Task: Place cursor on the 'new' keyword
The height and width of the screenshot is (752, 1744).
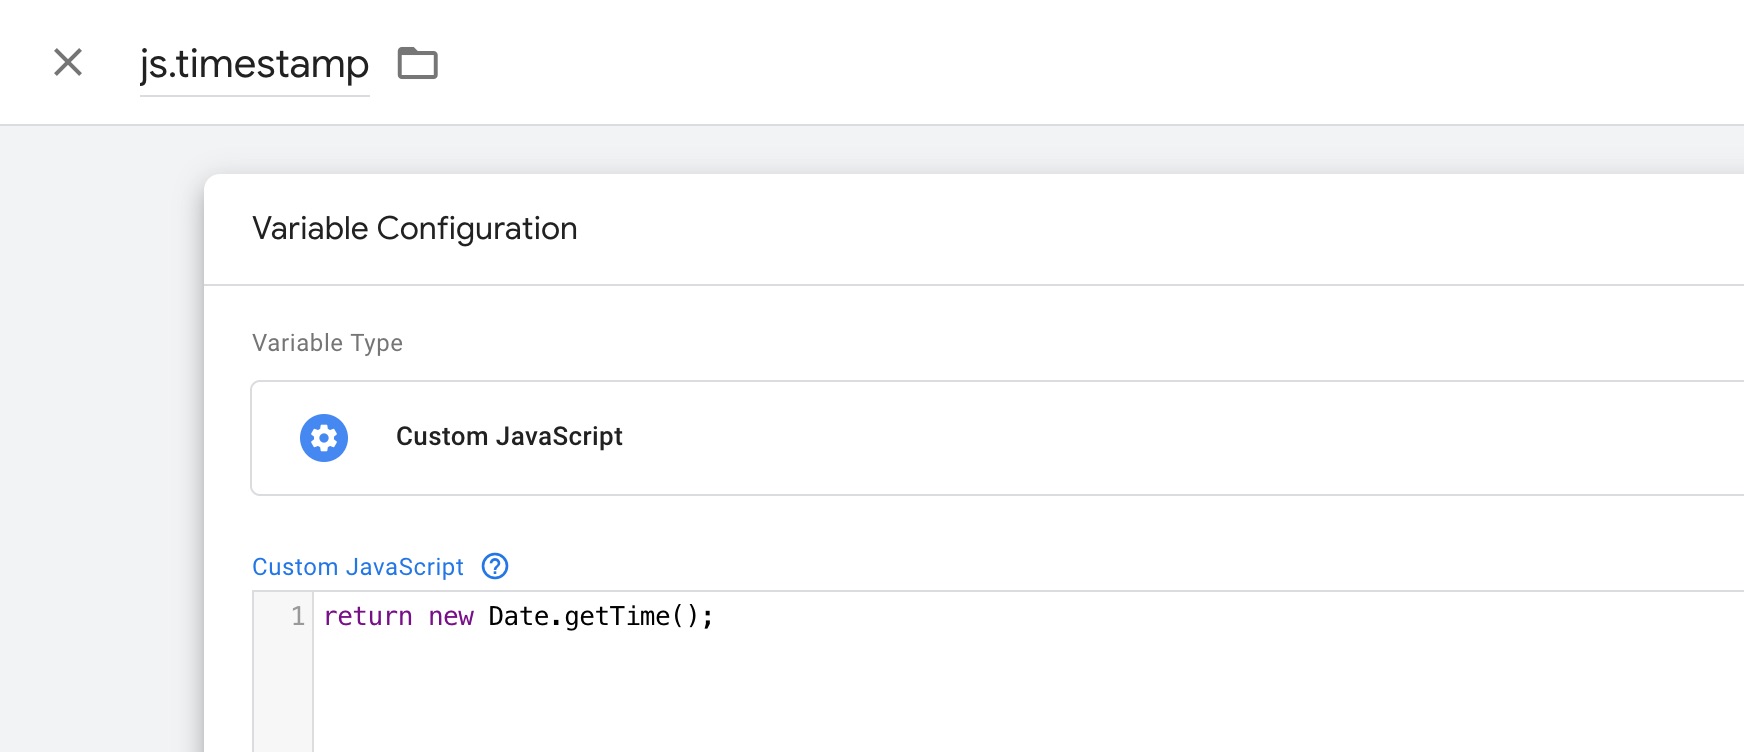Action: (451, 617)
